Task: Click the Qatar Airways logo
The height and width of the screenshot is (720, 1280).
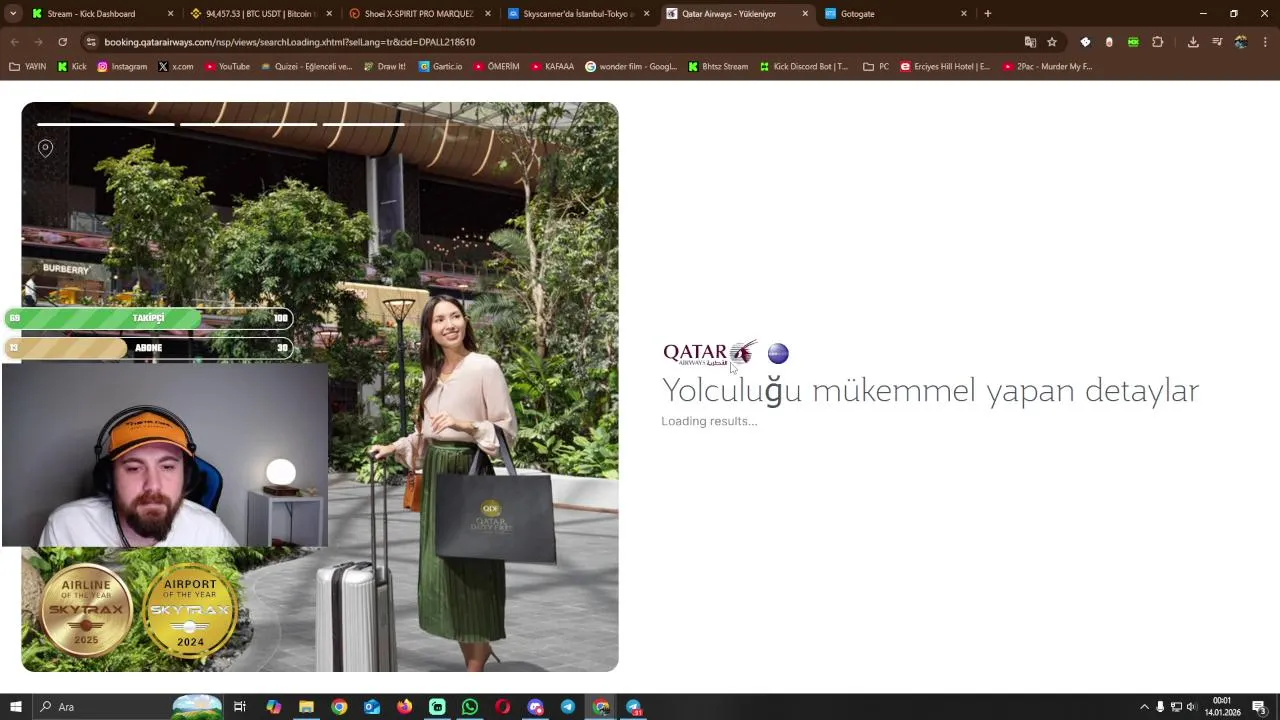Action: [708, 353]
